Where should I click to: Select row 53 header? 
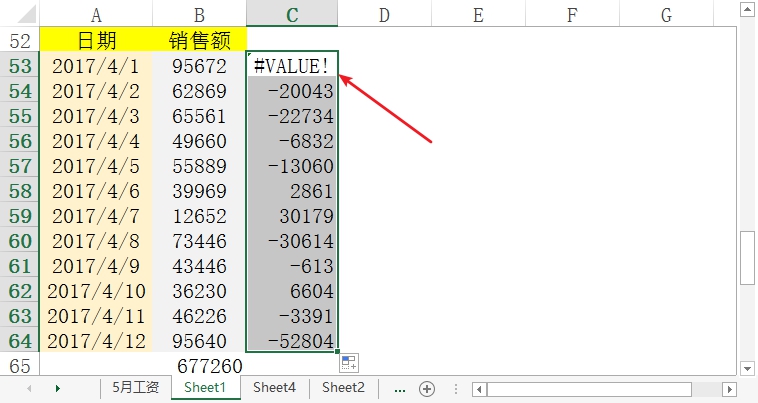click(x=20, y=65)
